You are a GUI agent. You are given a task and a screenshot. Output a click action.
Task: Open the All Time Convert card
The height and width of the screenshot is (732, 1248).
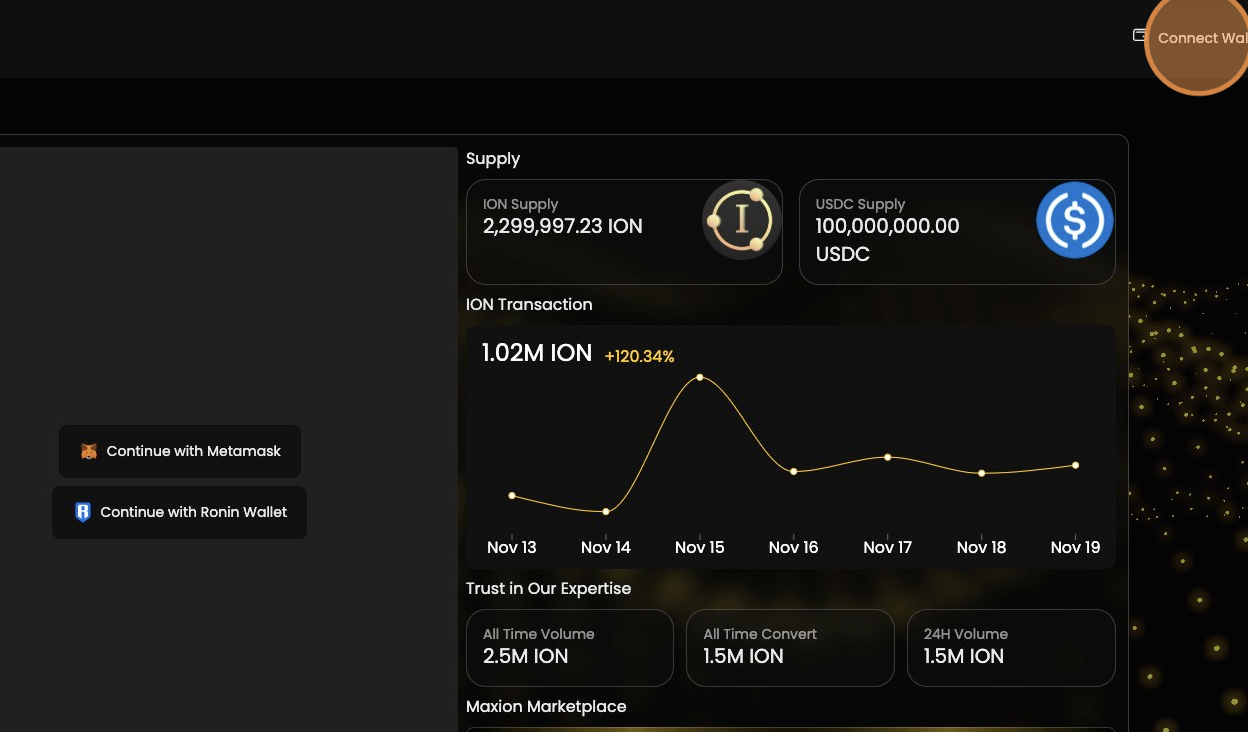tap(789, 648)
